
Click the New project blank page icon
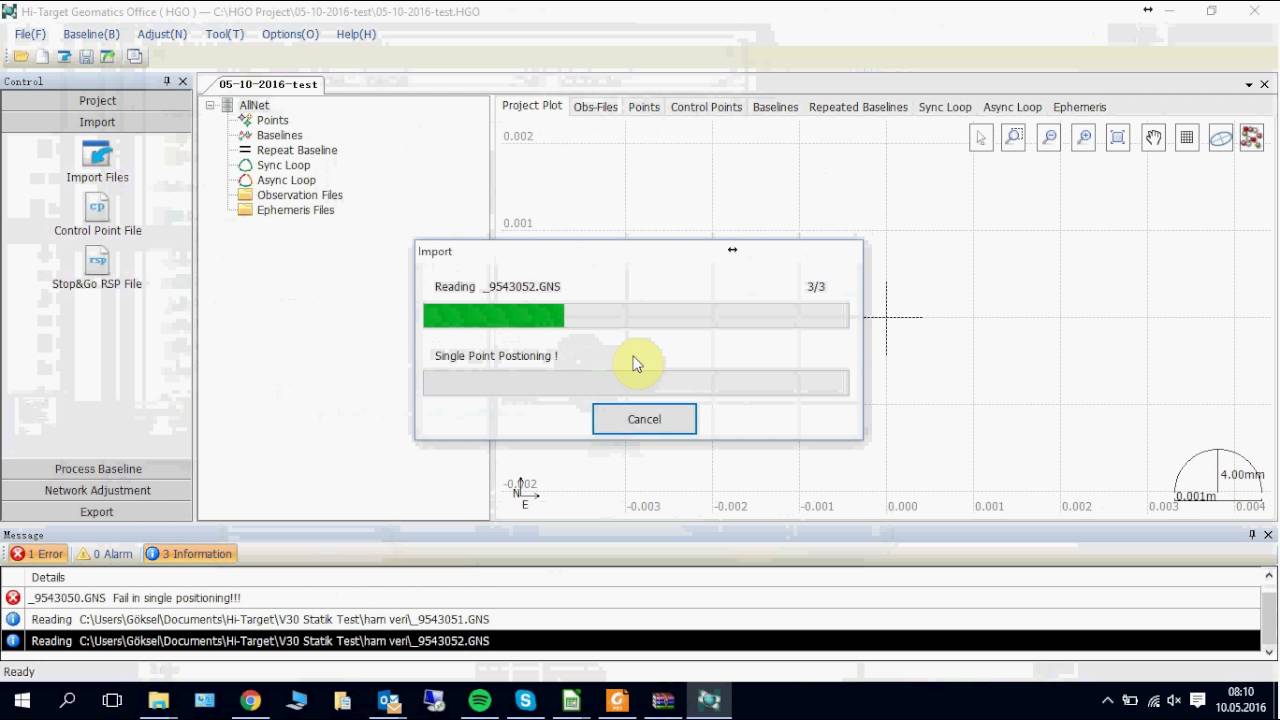(x=42, y=57)
